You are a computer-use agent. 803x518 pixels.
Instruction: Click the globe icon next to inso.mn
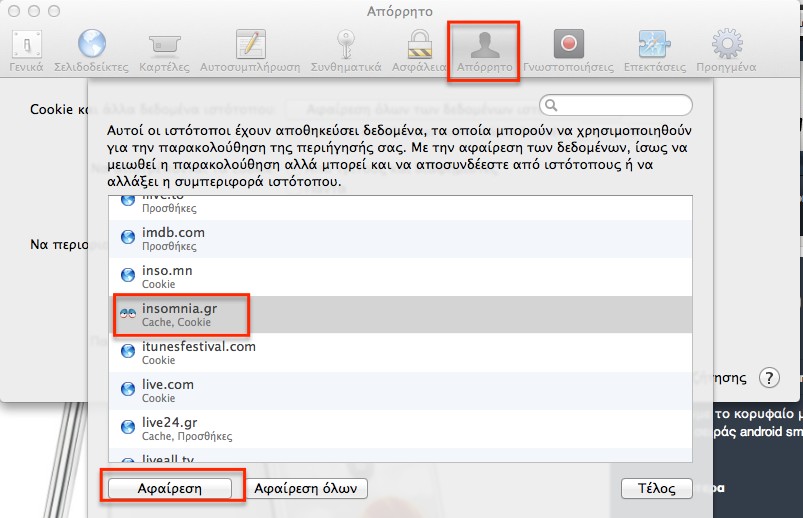click(x=128, y=275)
